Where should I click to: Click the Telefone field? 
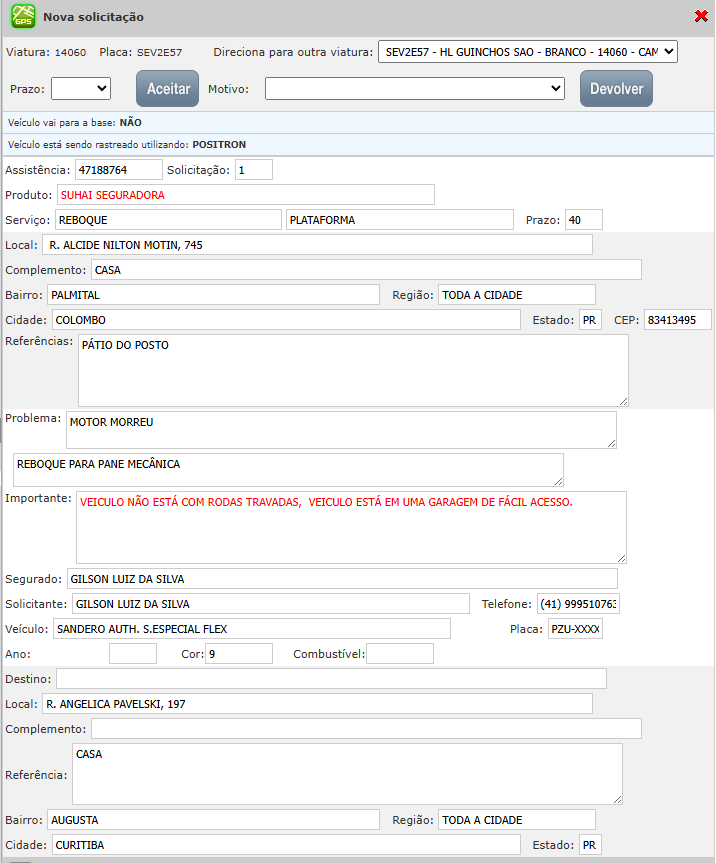[578, 604]
